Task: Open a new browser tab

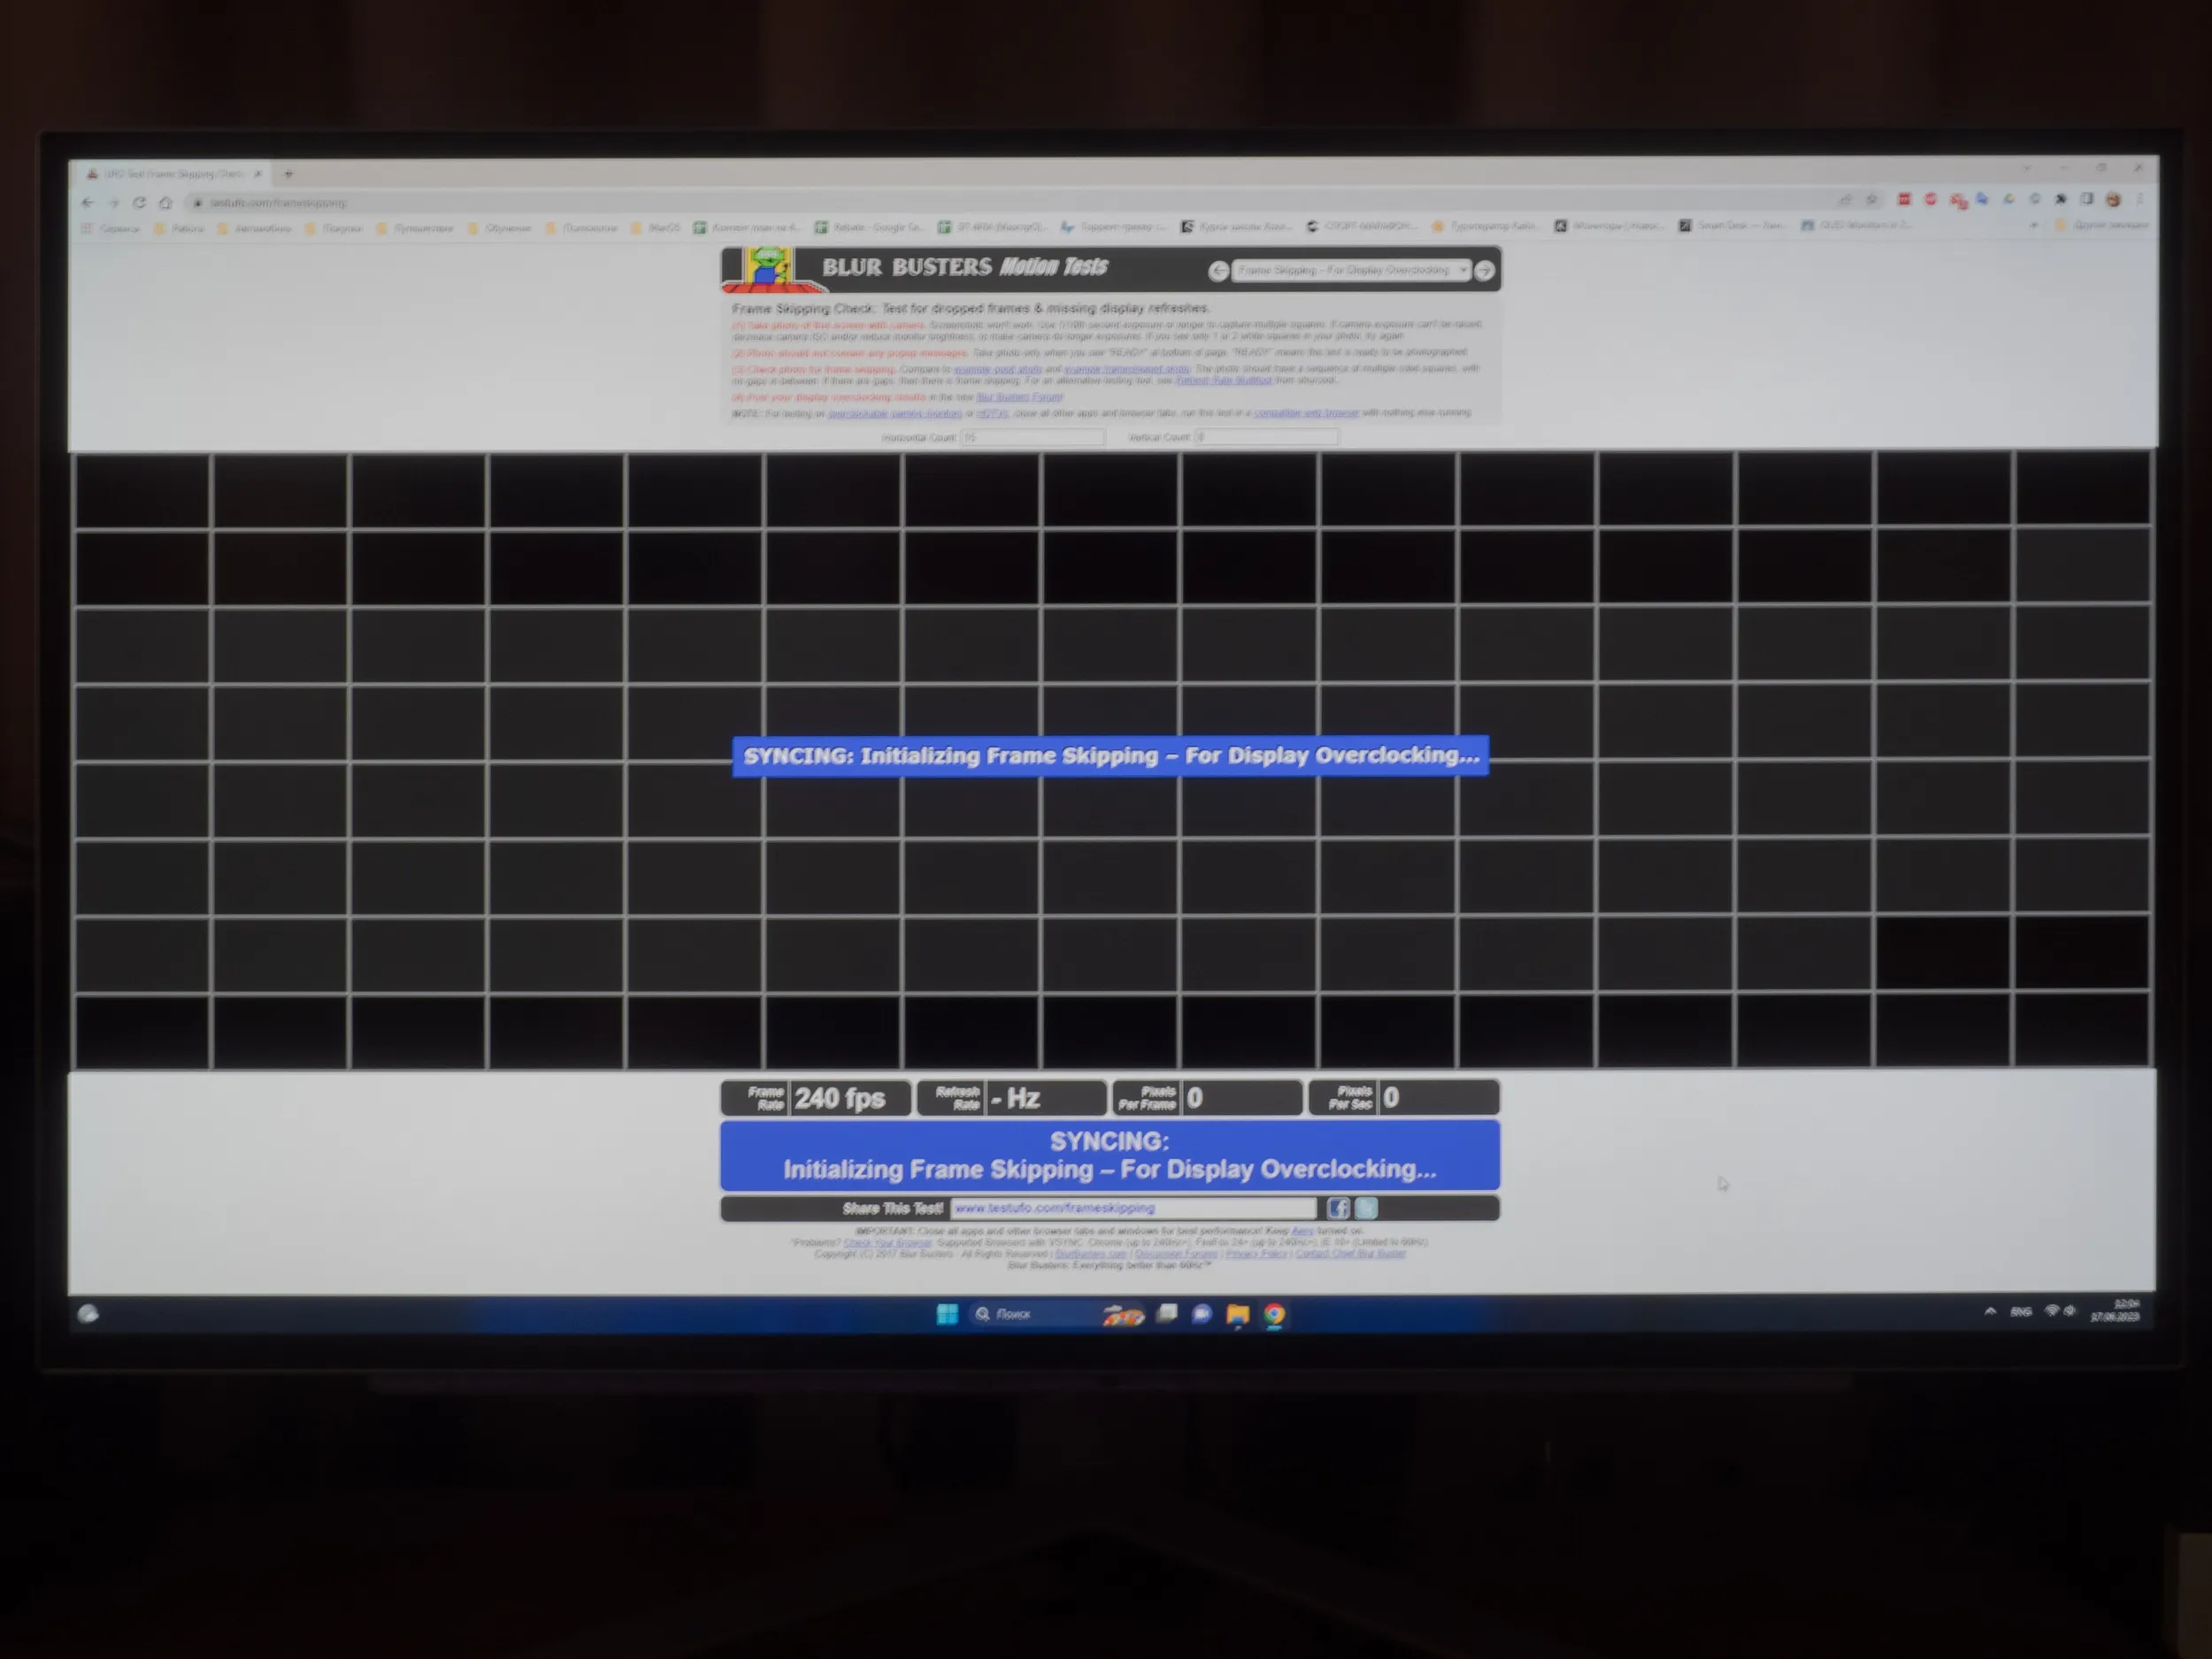Action: click(288, 174)
